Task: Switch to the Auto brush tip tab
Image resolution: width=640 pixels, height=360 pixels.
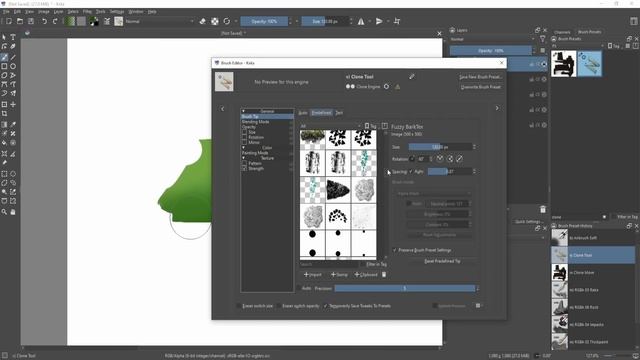Action: 303,113
